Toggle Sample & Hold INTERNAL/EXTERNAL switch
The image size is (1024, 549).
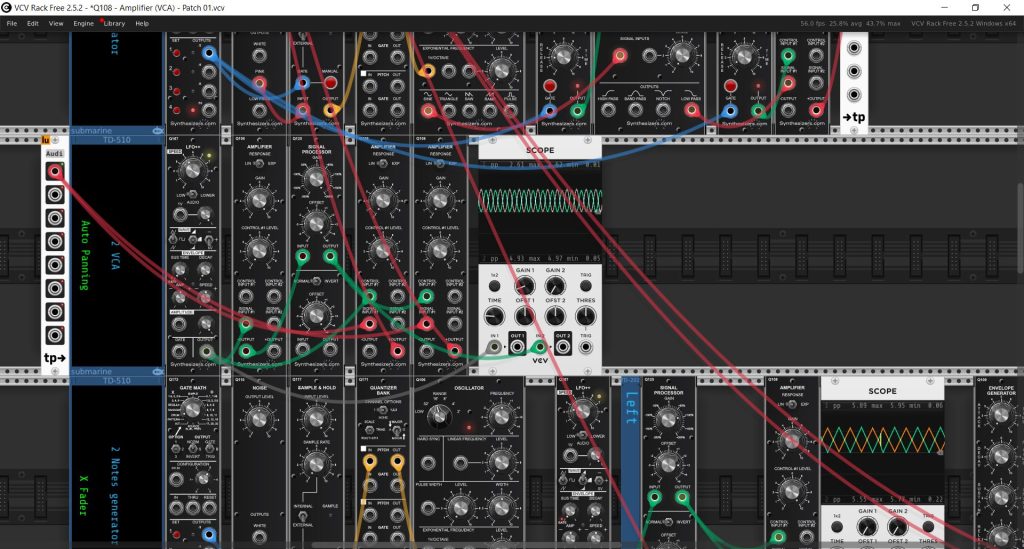pos(303,515)
